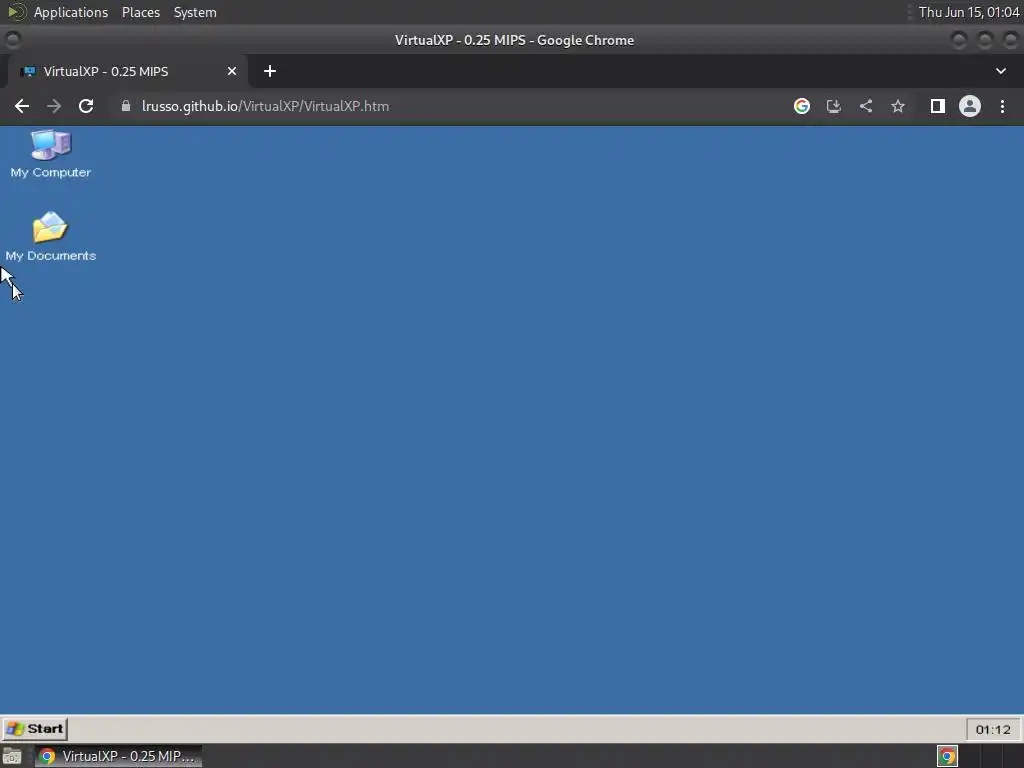Reload the VirtualXP page
Screen dimensions: 1024x768
pos(86,106)
